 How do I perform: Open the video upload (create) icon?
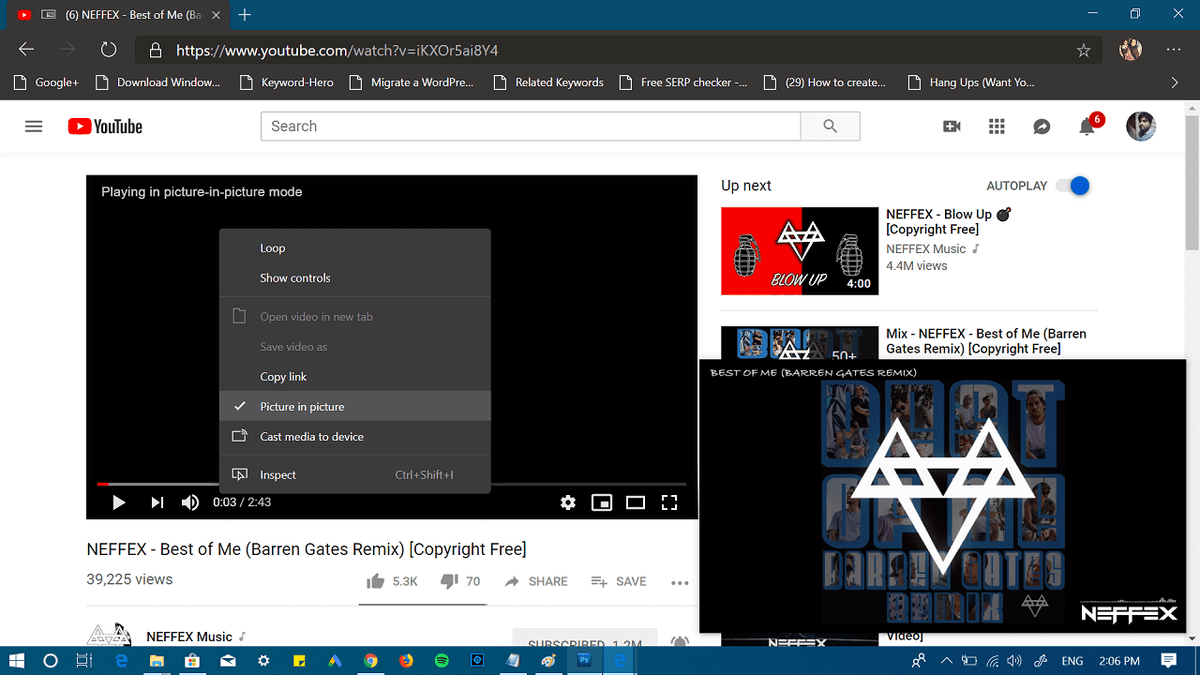(x=951, y=126)
